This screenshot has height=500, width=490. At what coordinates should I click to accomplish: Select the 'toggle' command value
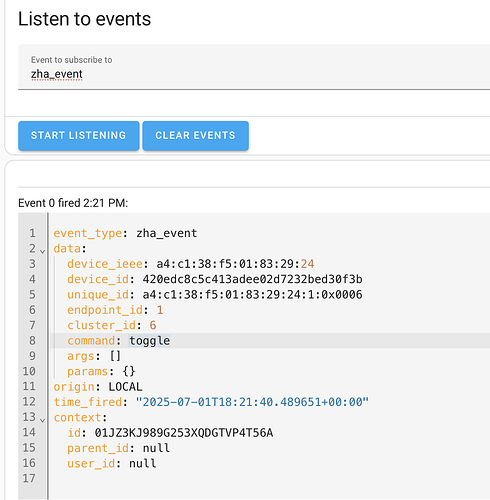pos(149,341)
